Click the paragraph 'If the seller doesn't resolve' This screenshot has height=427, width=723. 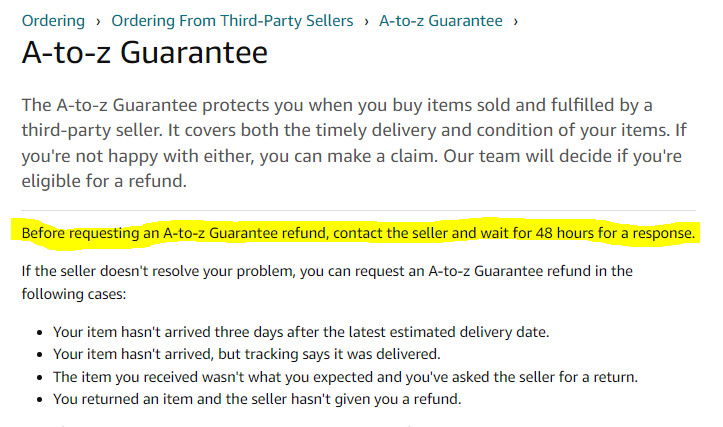pyautogui.click(x=327, y=282)
